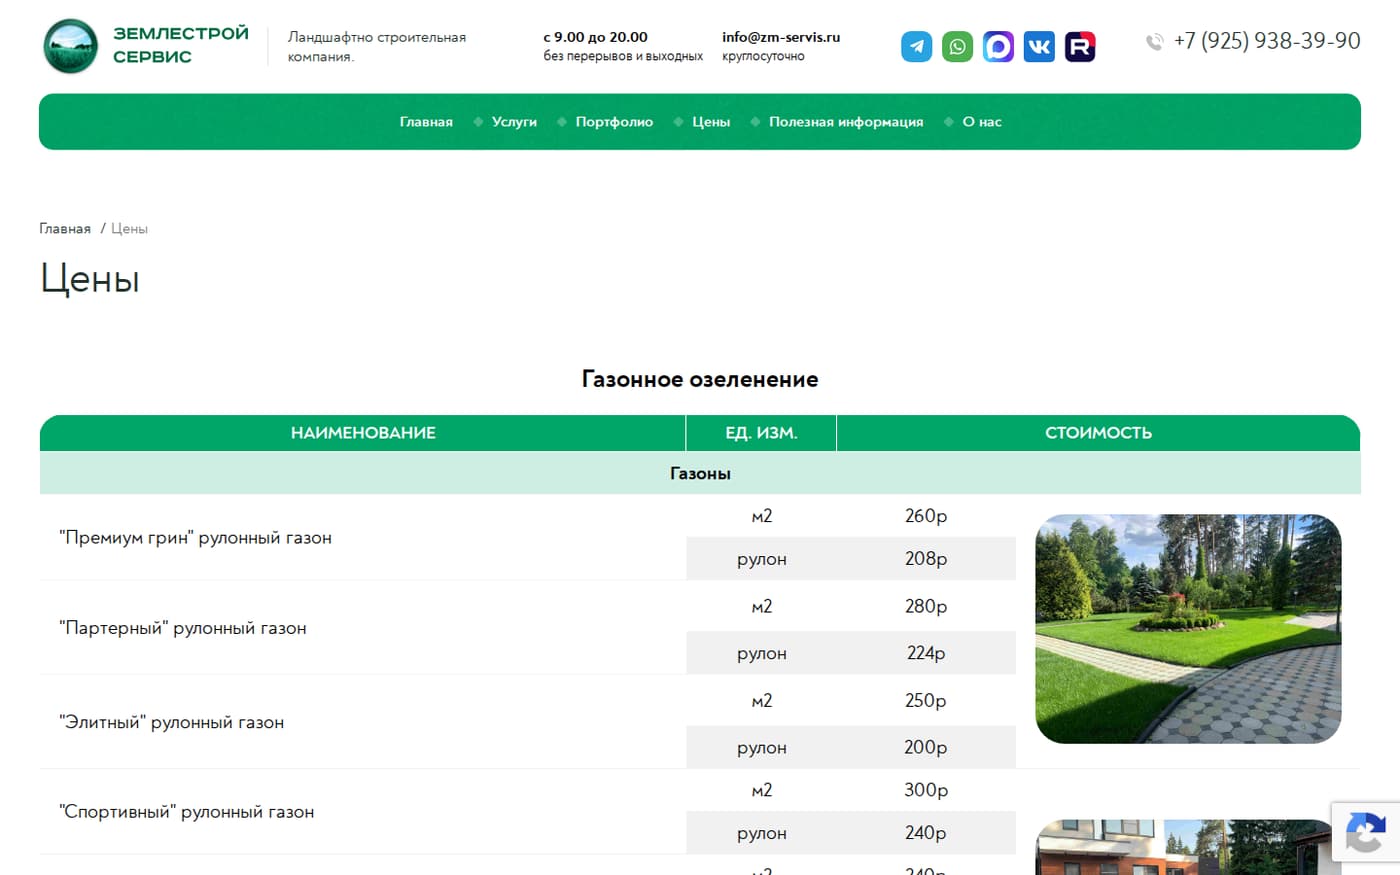Click the phone handset icon
The height and width of the screenshot is (875, 1400).
click(x=1155, y=42)
